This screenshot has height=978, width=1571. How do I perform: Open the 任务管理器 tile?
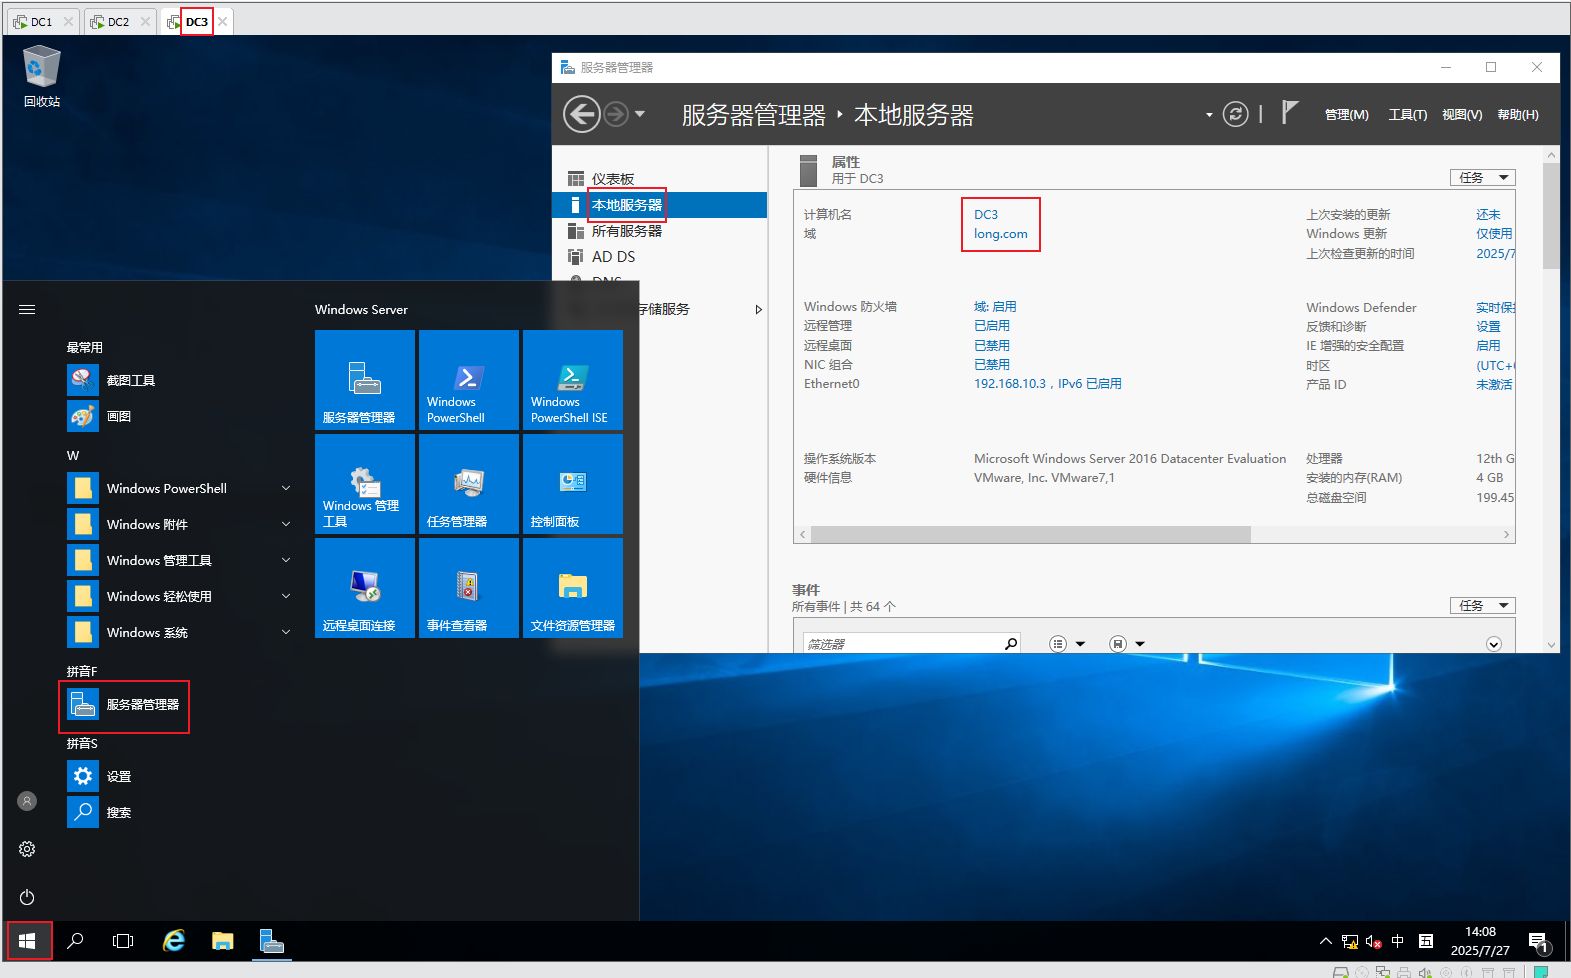[469, 484]
